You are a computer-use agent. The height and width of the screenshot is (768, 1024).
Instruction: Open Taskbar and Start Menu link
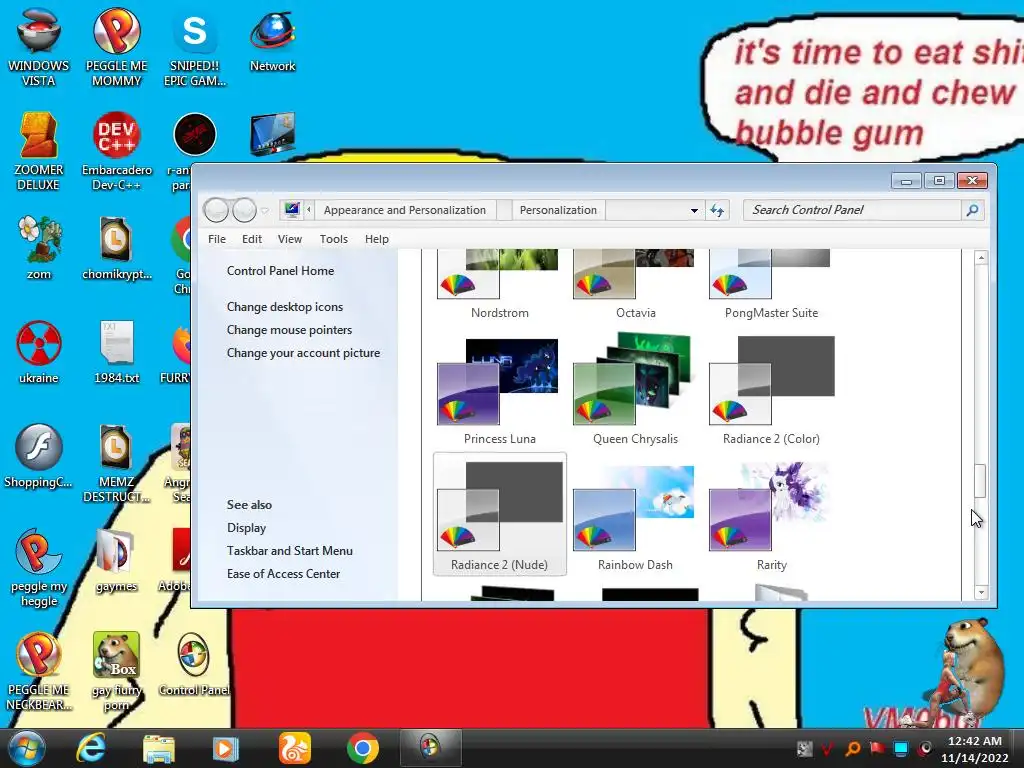(289, 551)
